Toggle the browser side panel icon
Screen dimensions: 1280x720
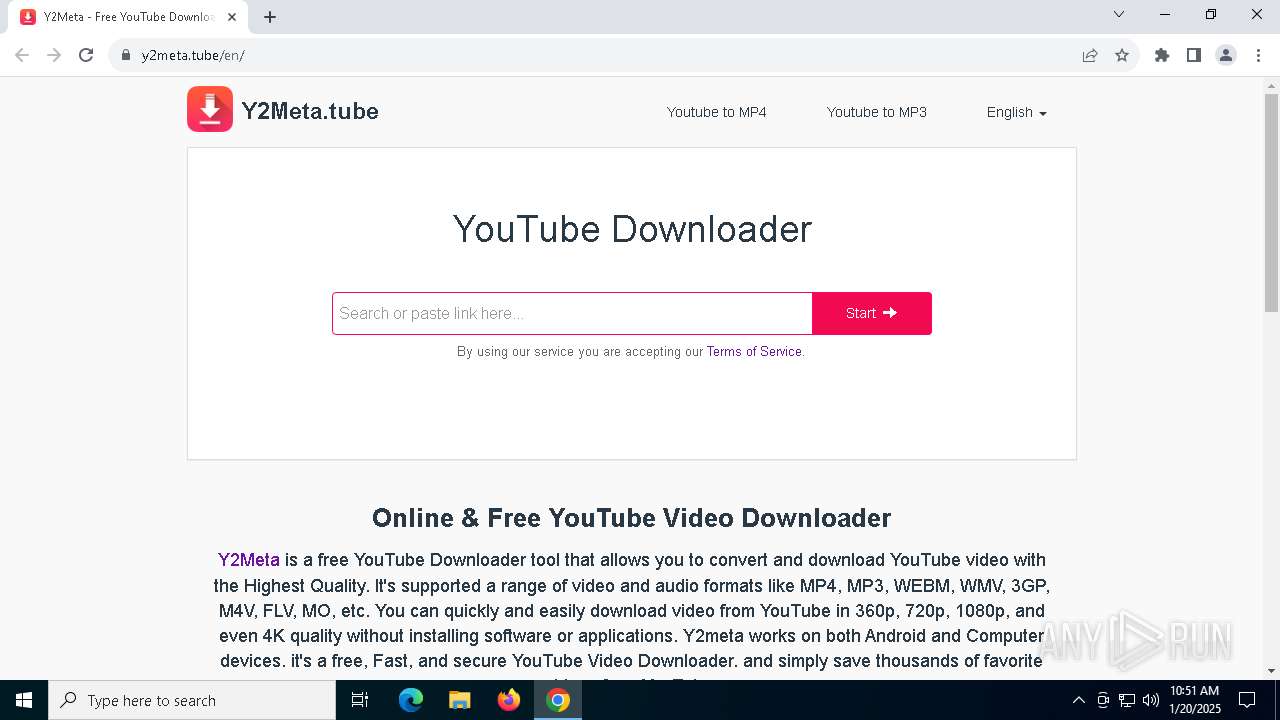click(x=1194, y=55)
